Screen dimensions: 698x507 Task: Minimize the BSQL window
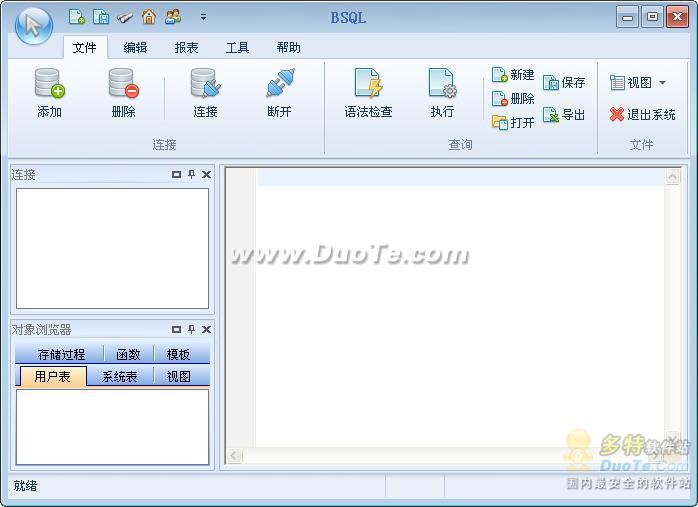click(628, 17)
